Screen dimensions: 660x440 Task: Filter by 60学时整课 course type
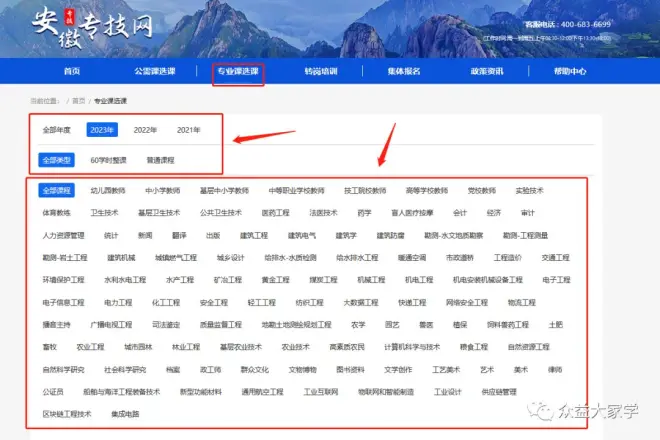108,159
